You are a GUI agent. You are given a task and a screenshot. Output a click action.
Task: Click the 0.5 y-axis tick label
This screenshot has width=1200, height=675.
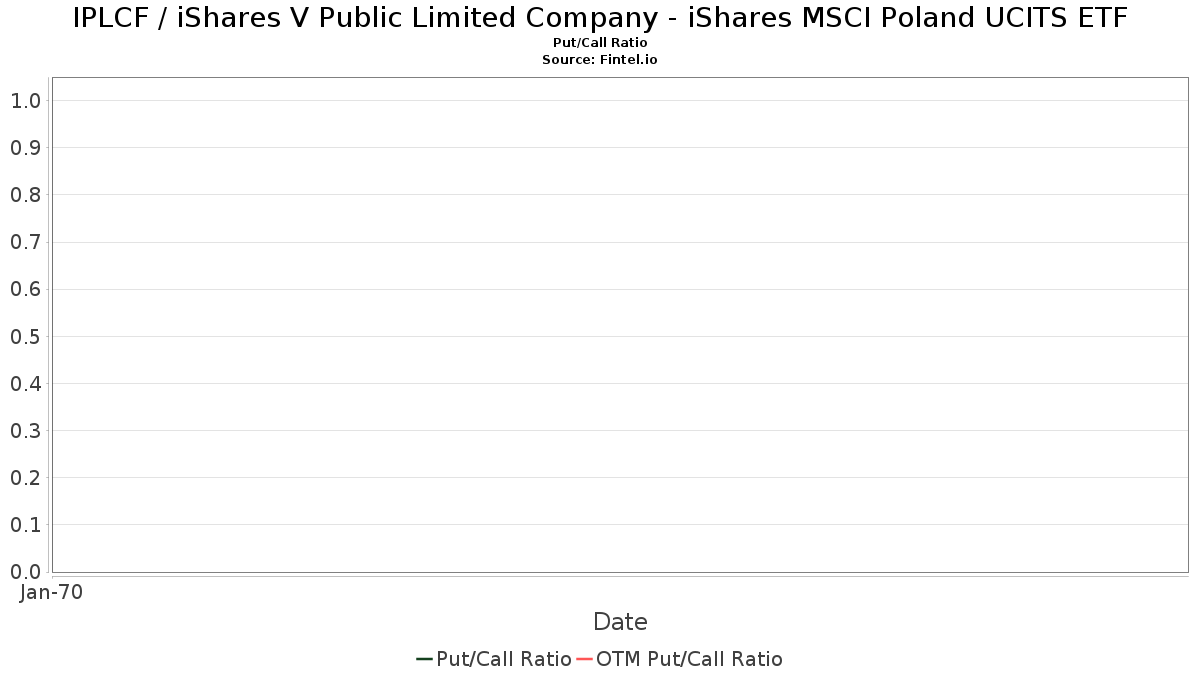(25, 337)
